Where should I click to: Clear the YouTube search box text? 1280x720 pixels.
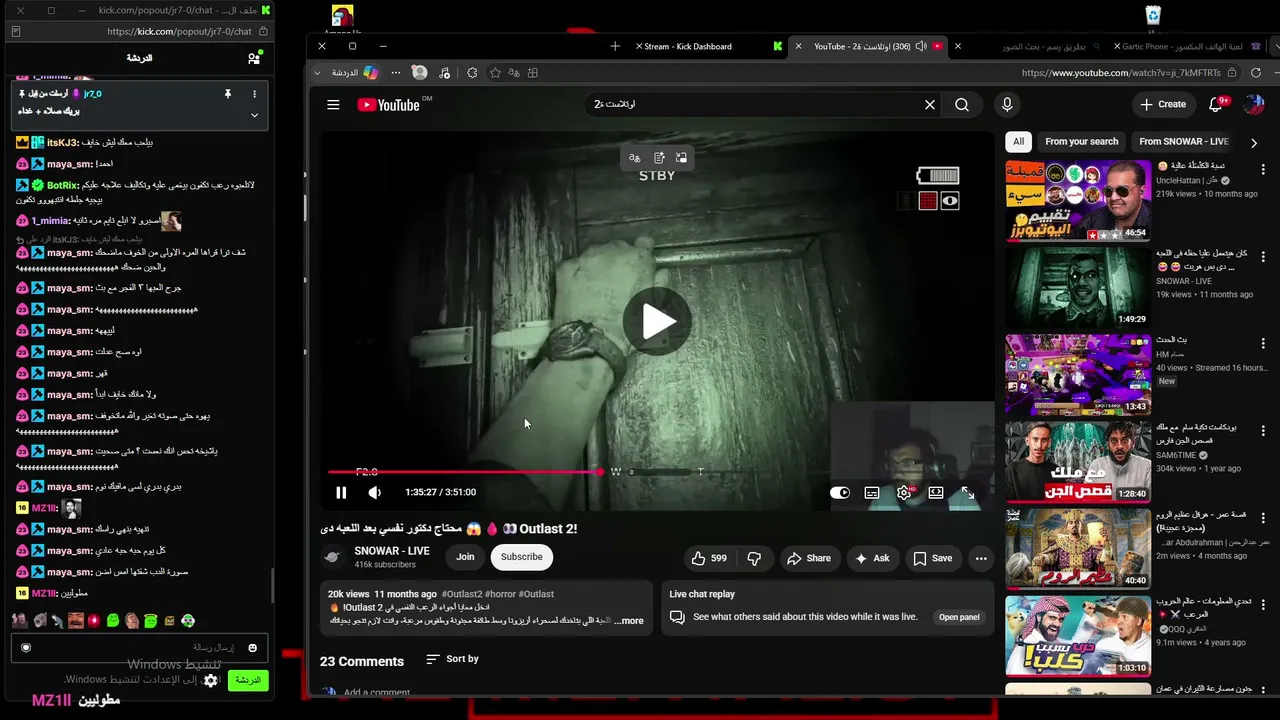(929, 105)
